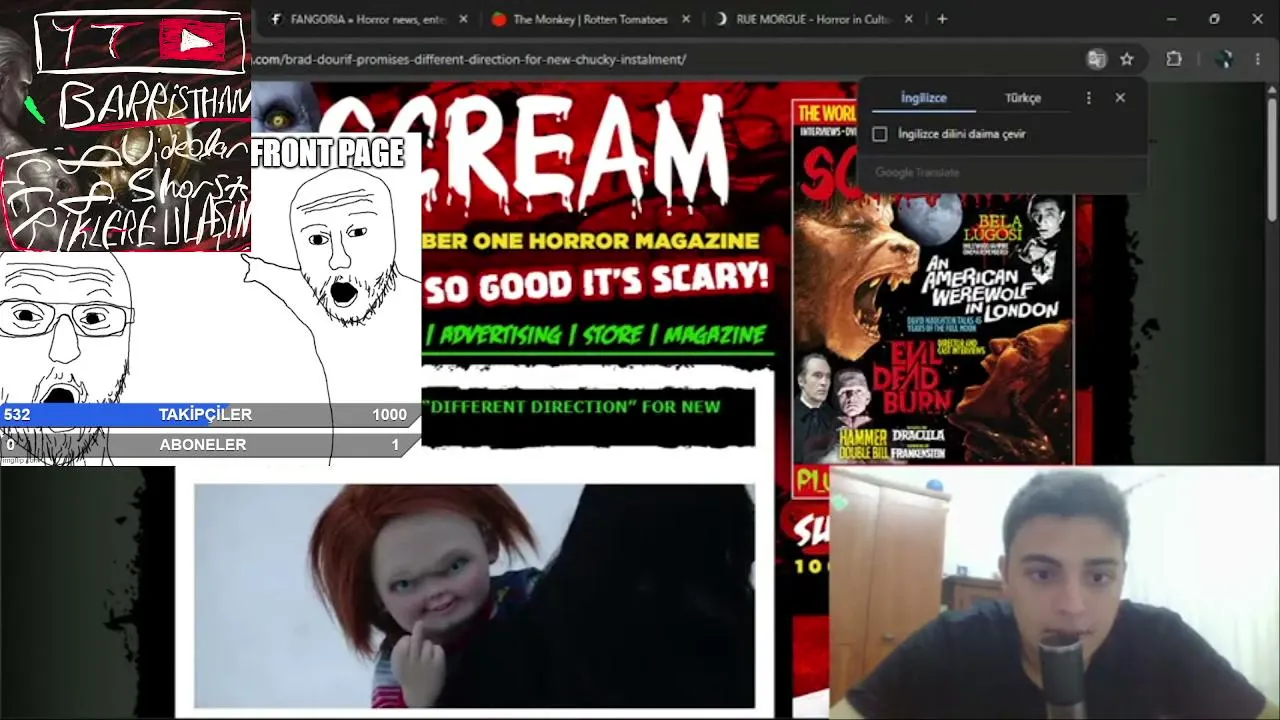Close The Monkey Rotten Tomatoes tab
This screenshot has height=720, width=1280.
tap(686, 19)
